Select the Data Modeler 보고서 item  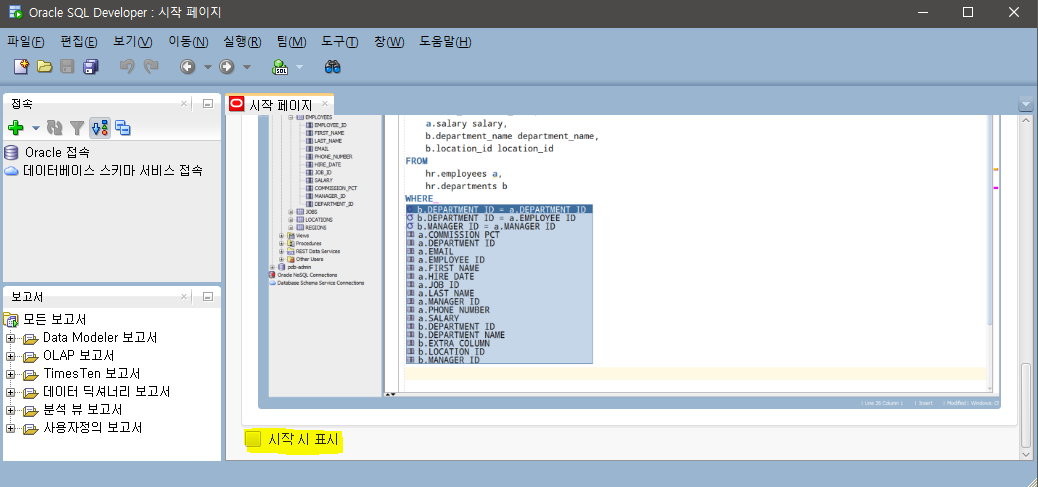[x=100, y=337]
